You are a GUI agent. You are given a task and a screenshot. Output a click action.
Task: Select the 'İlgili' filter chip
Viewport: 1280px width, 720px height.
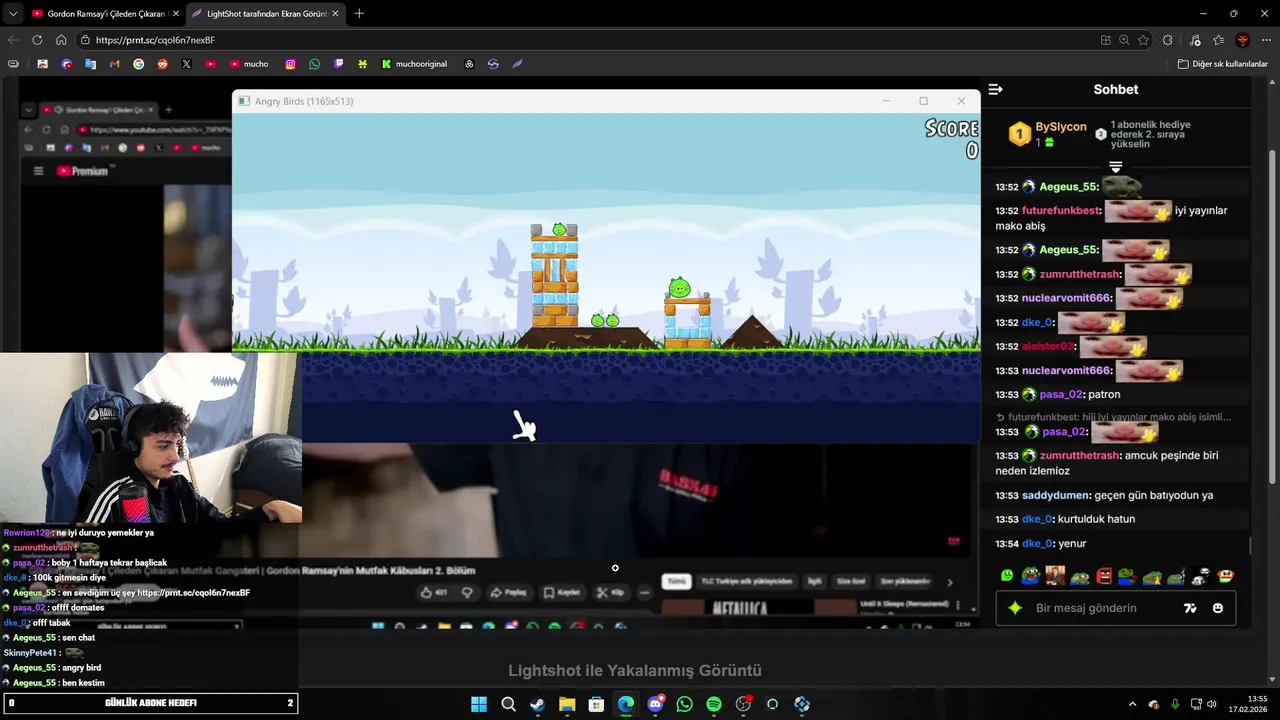coord(815,581)
